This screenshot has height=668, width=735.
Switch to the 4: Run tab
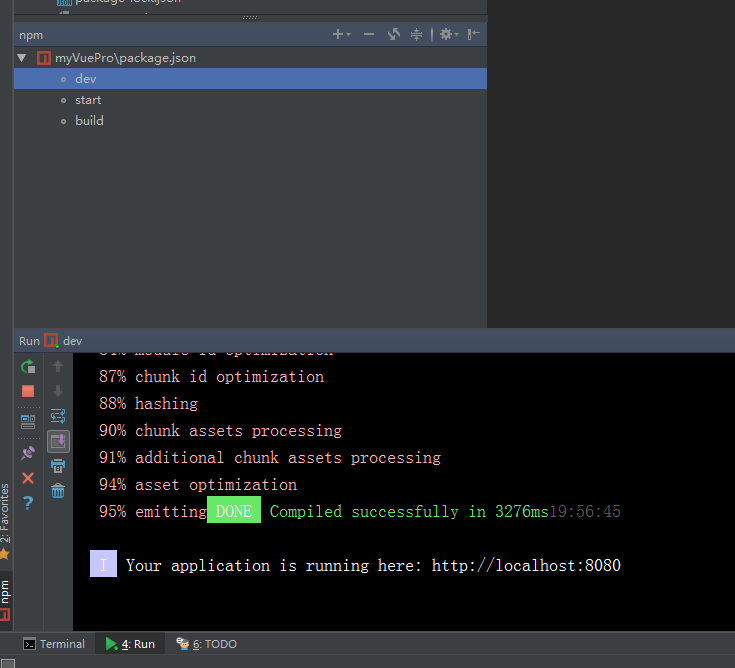(130, 644)
